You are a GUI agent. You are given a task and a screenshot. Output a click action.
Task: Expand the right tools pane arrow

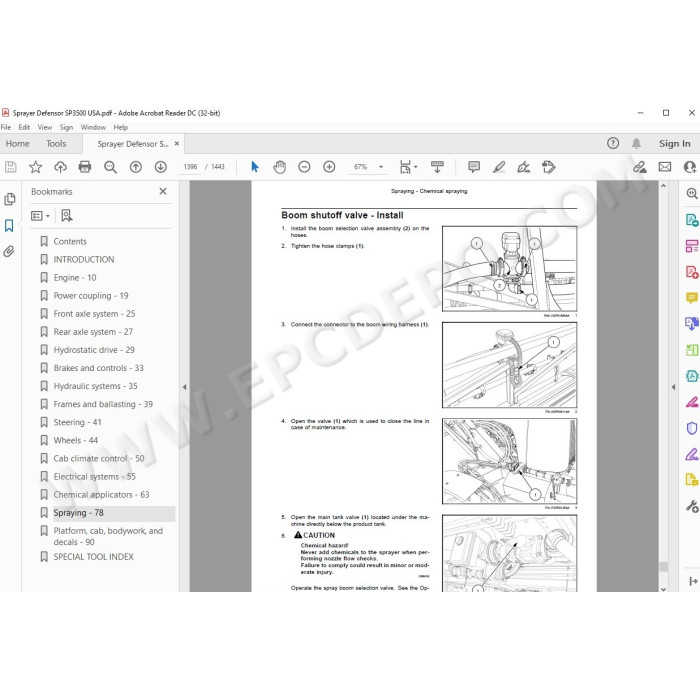[693, 581]
